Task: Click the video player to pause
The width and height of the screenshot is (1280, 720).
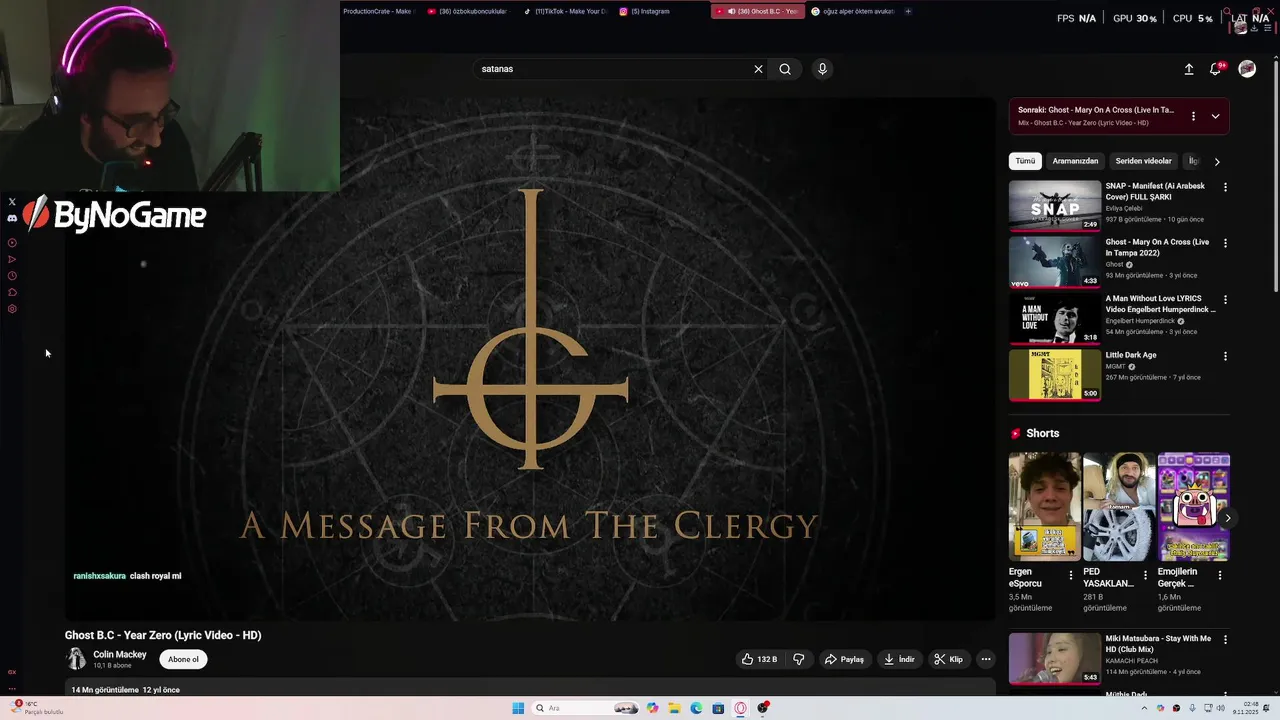Action: pyautogui.click(x=530, y=360)
